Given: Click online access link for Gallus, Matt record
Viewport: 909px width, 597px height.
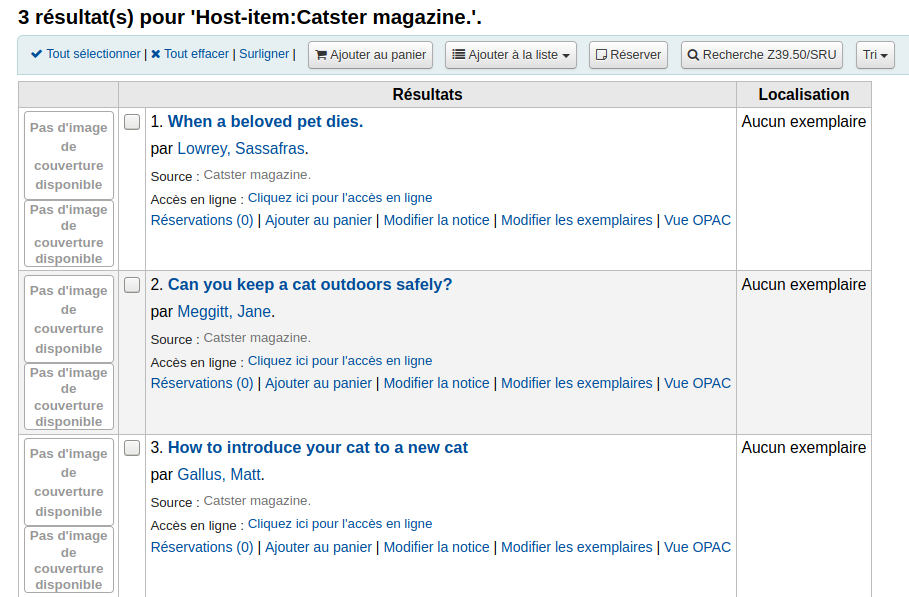Looking at the screenshot, I should click(340, 524).
